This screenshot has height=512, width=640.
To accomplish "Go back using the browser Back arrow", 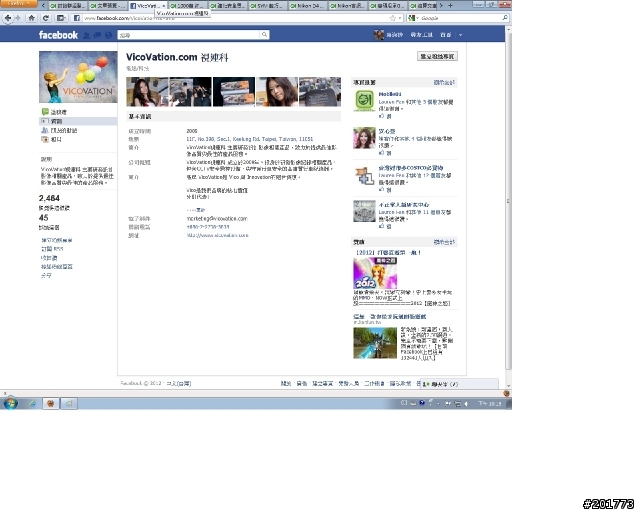I will [x=7, y=18].
